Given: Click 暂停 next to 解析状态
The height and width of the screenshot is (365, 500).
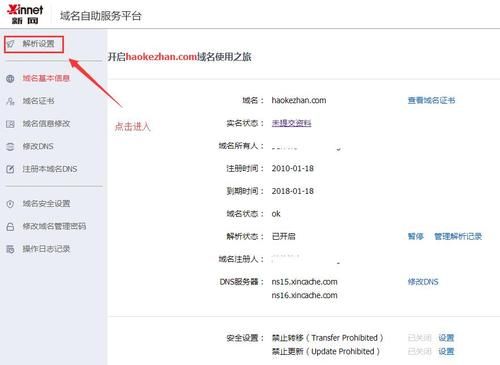Looking at the screenshot, I should 416,236.
